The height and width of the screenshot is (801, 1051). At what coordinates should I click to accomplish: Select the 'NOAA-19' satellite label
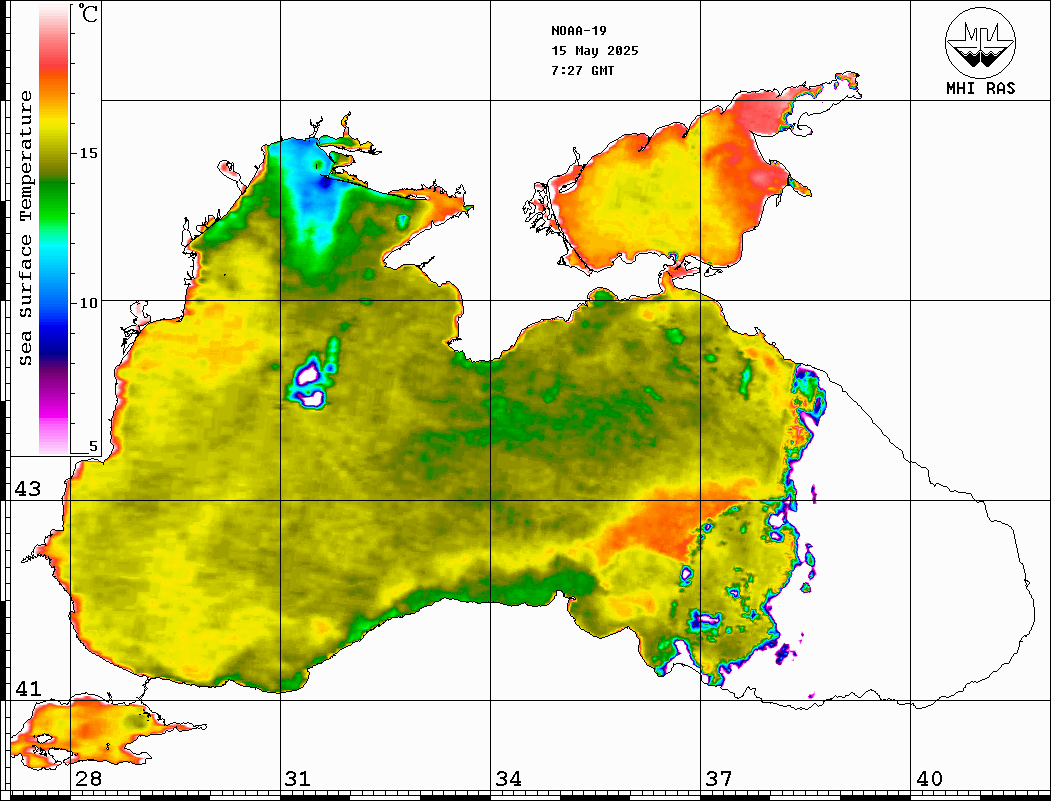[x=578, y=31]
